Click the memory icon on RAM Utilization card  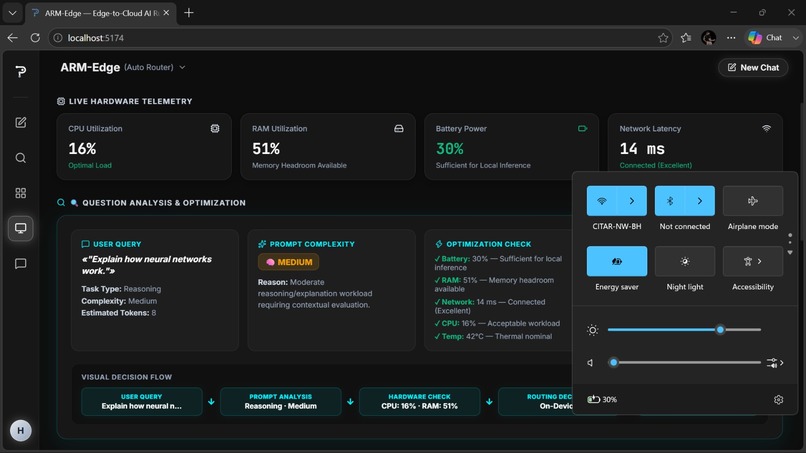click(x=398, y=129)
